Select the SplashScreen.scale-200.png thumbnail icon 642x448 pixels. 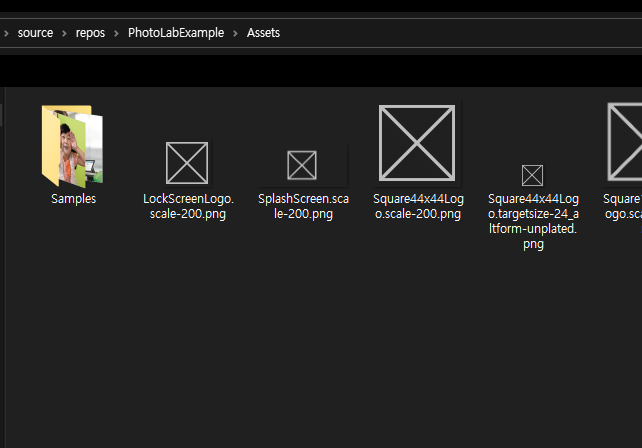[302, 165]
